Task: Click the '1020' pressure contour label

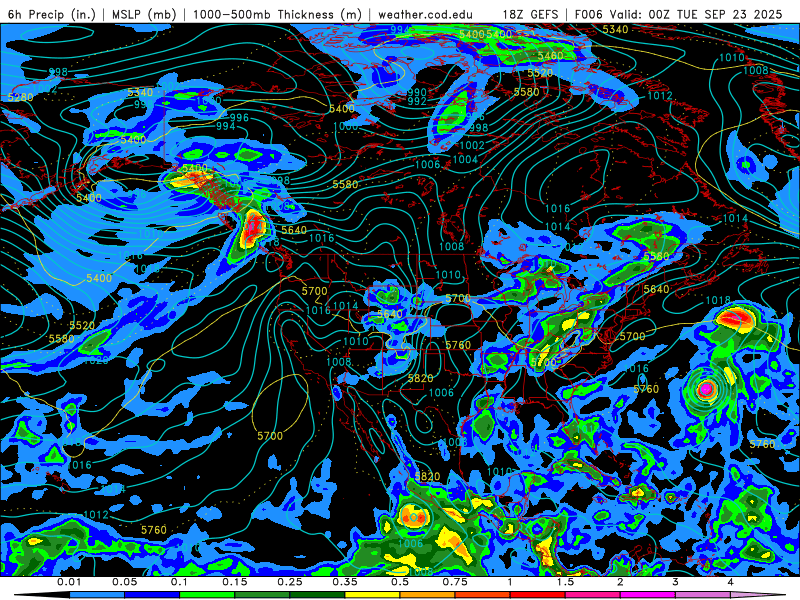Action: coord(96,360)
